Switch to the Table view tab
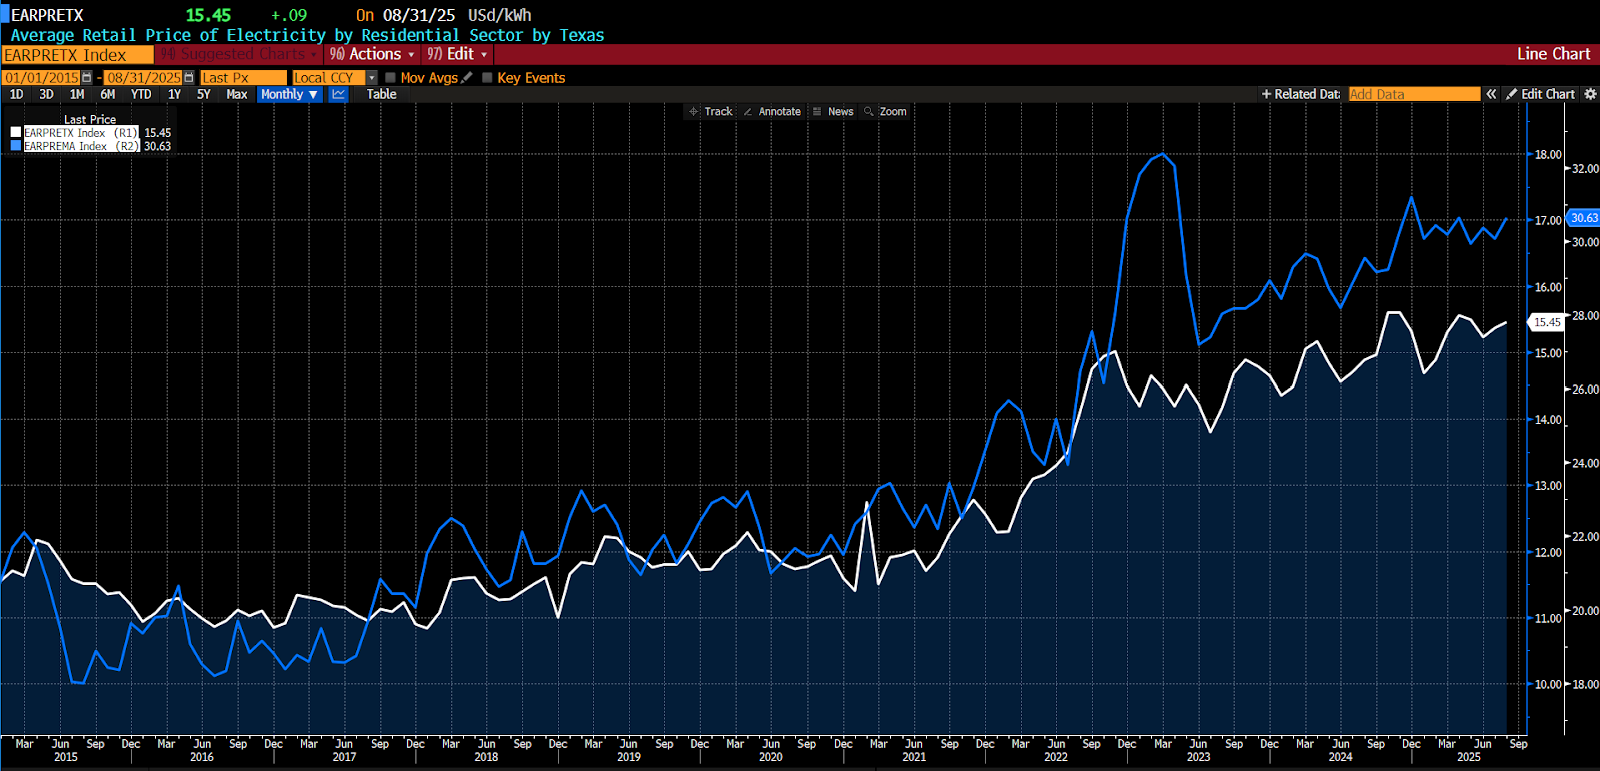This screenshot has width=1600, height=771. click(x=381, y=94)
